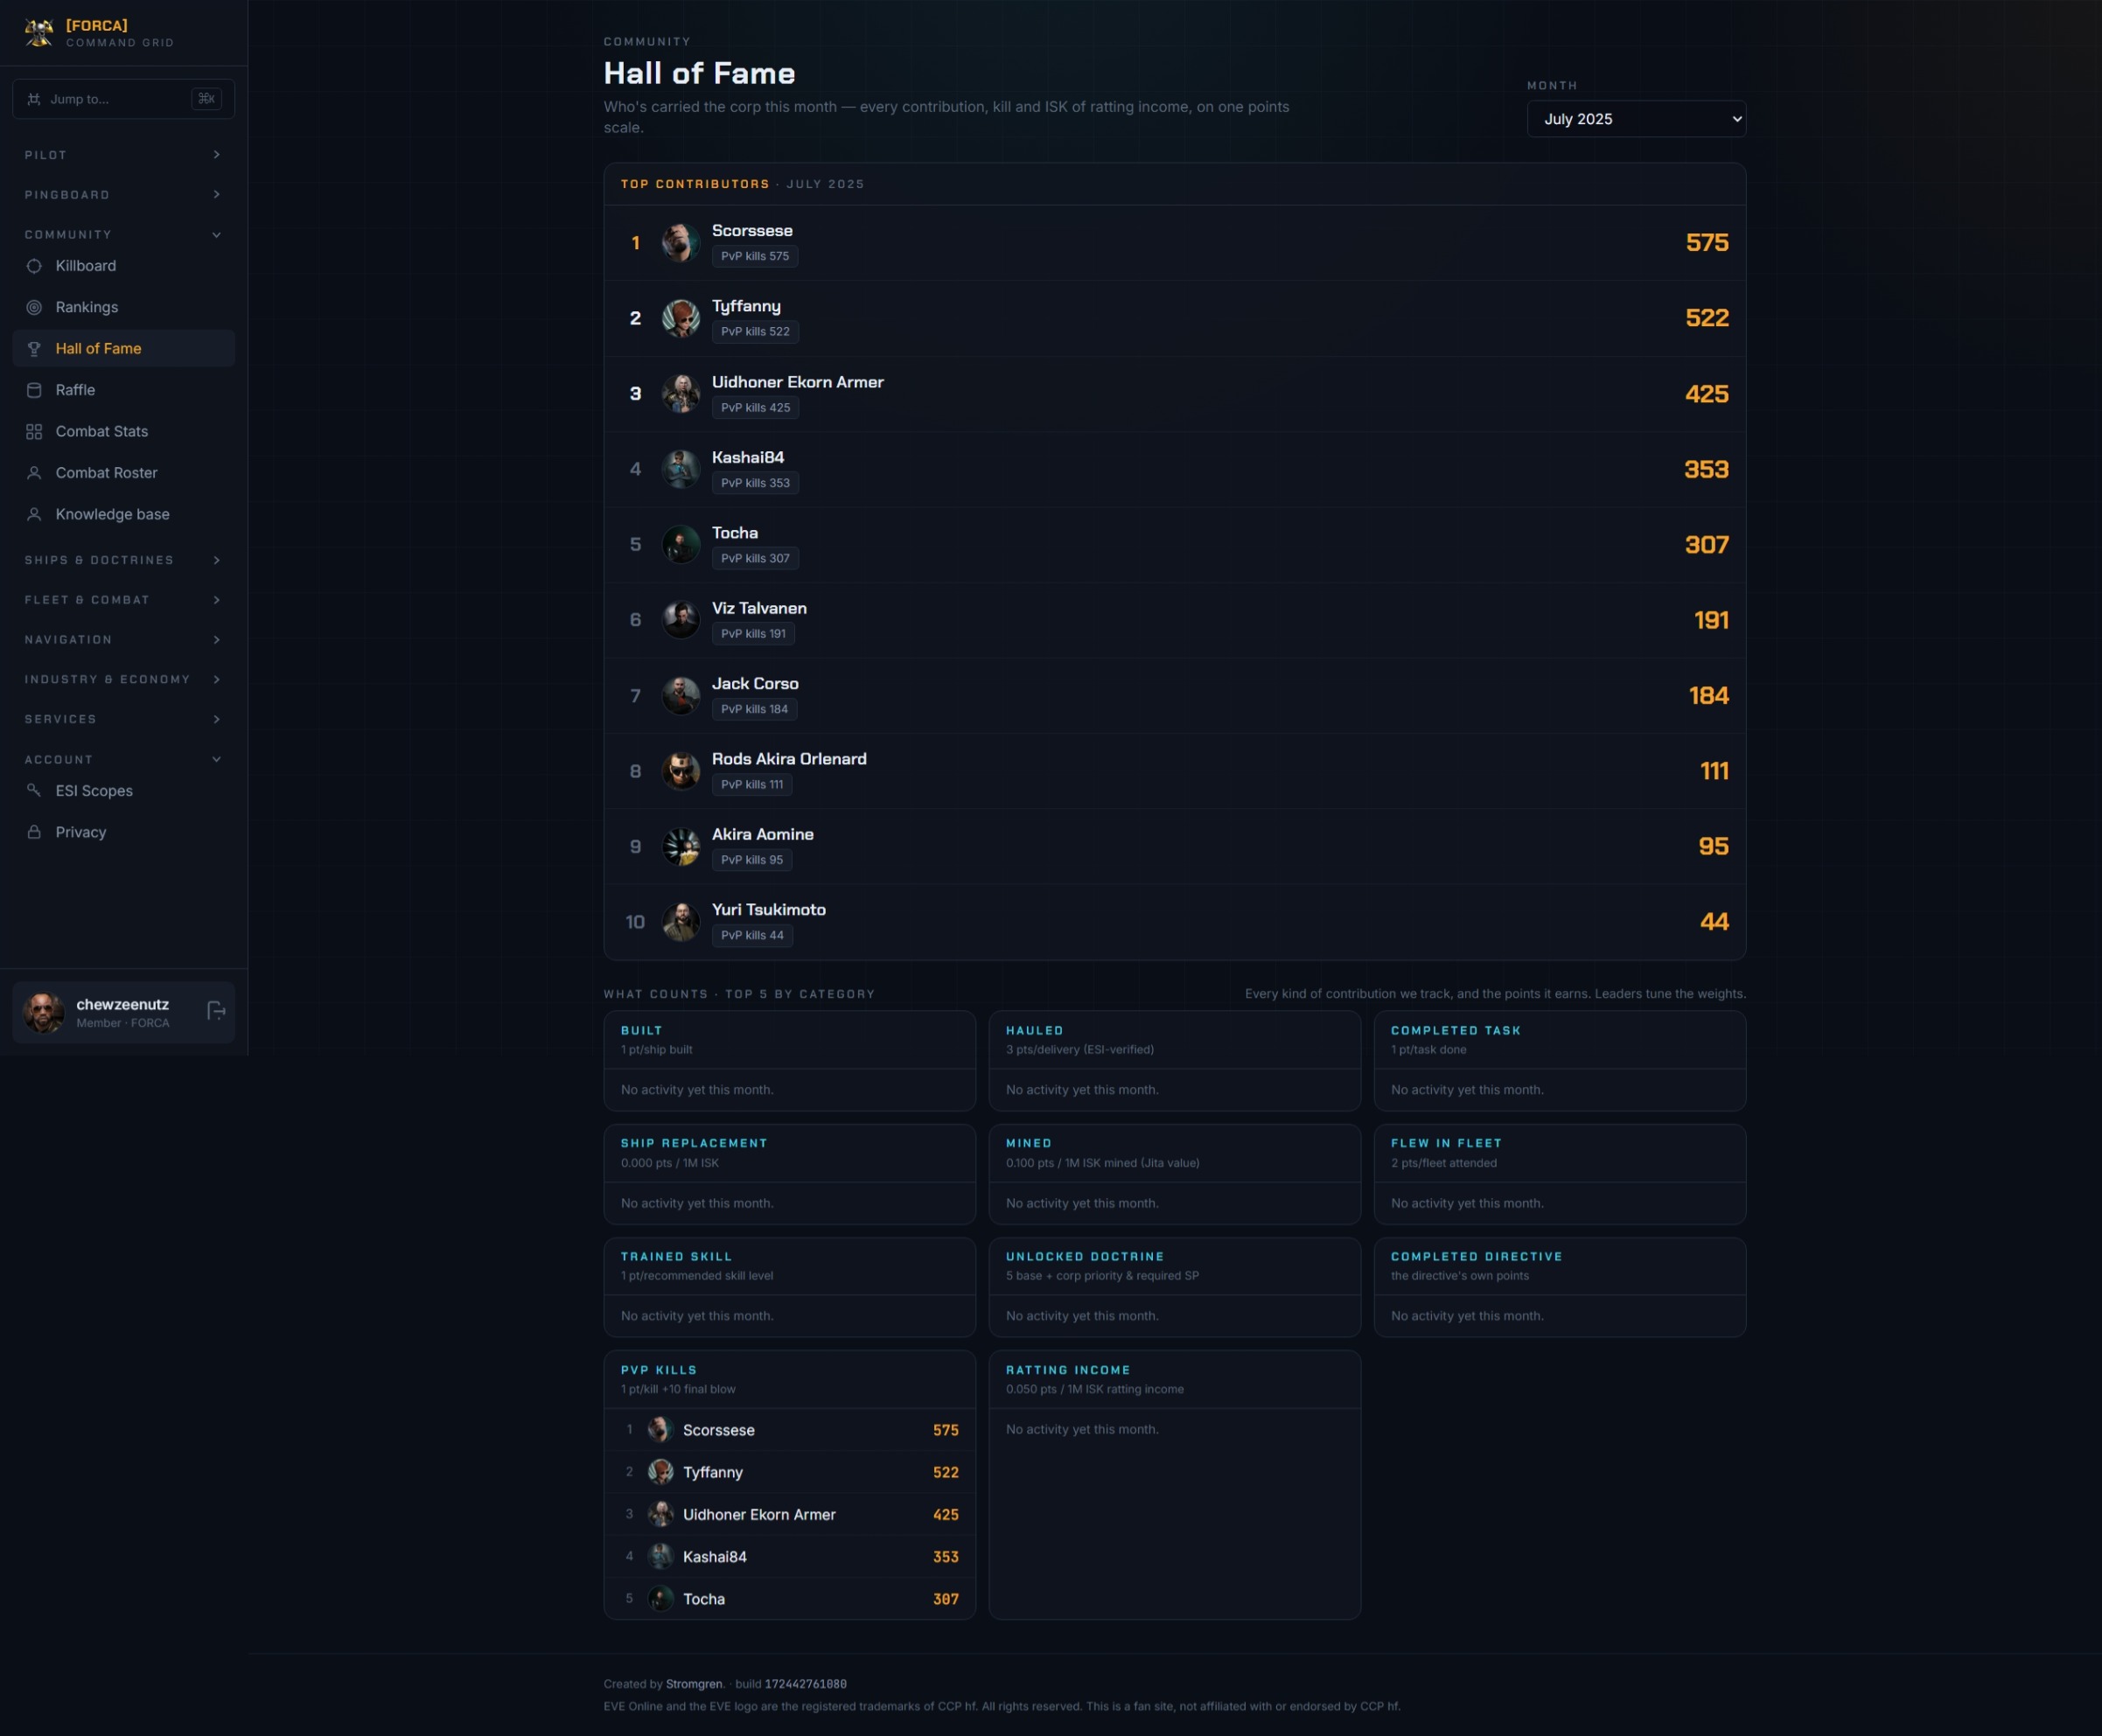Click Yuri Tsukimoto's avatar
The image size is (2102, 1736).
681,922
